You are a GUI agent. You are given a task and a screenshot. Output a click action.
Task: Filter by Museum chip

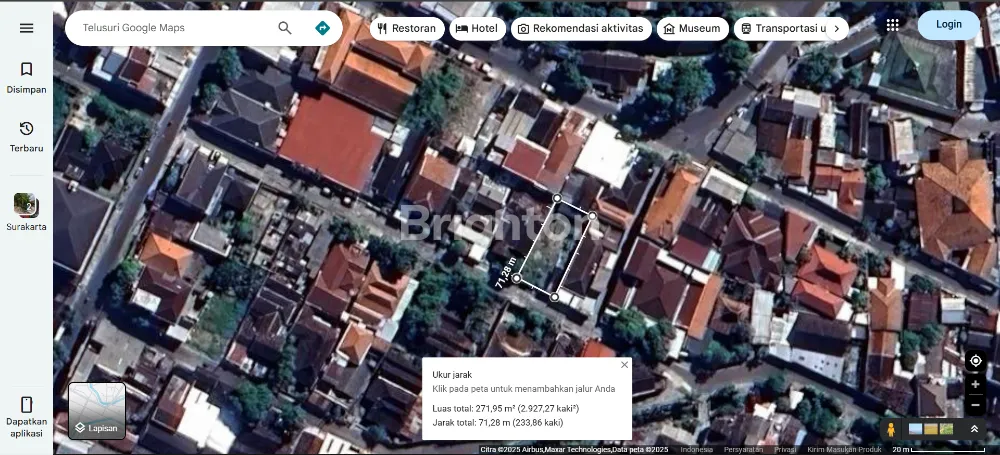tap(691, 28)
